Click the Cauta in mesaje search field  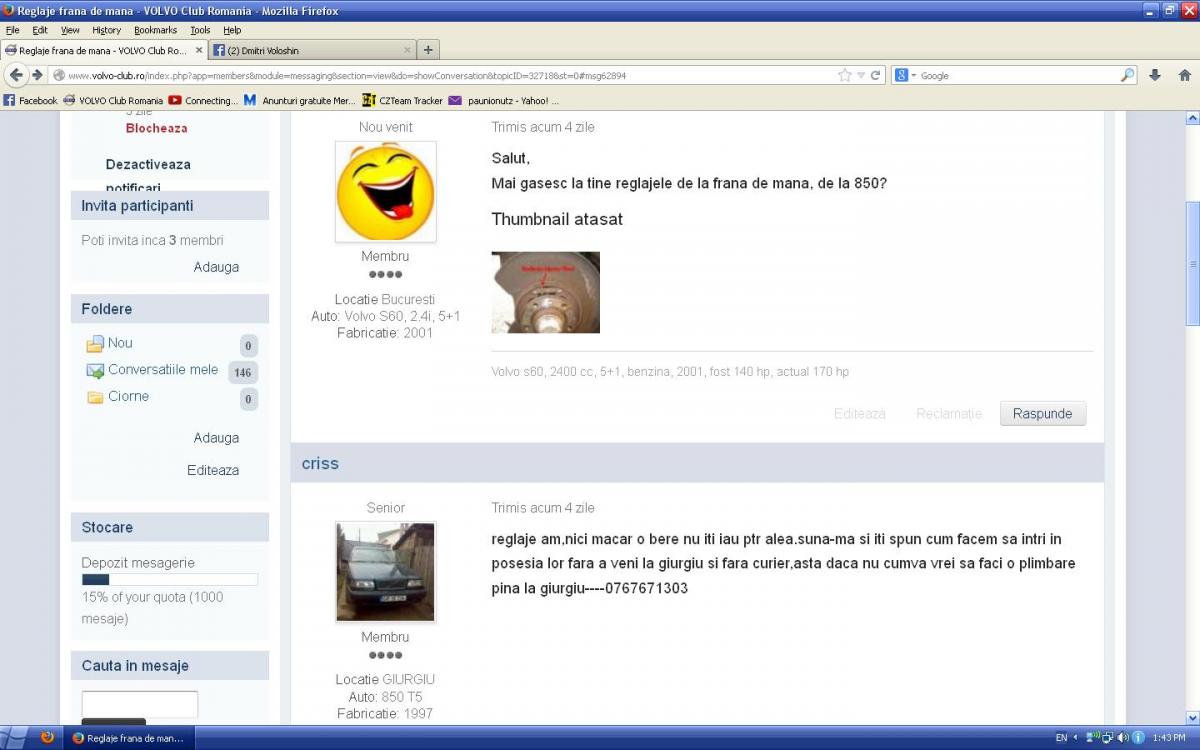[x=140, y=704]
